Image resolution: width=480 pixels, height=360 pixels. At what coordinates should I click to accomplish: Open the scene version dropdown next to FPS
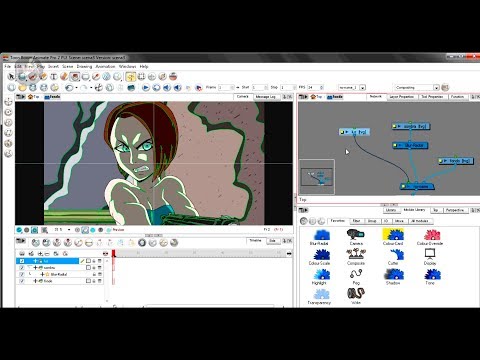click(x=363, y=88)
